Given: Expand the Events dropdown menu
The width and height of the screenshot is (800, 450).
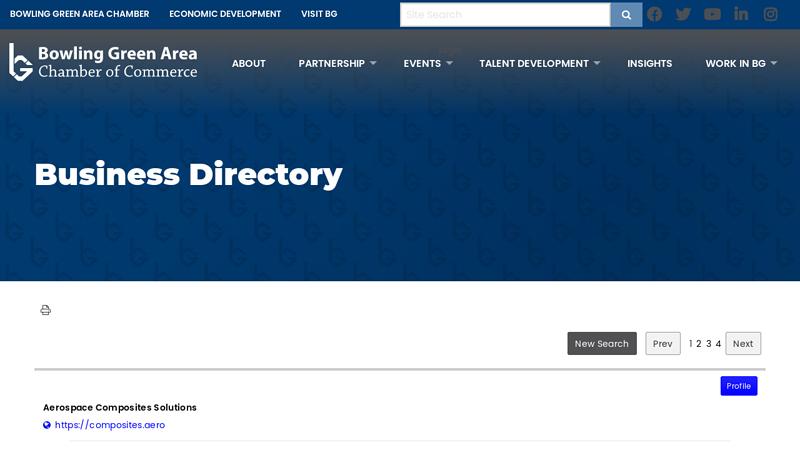Looking at the screenshot, I should tap(428, 63).
